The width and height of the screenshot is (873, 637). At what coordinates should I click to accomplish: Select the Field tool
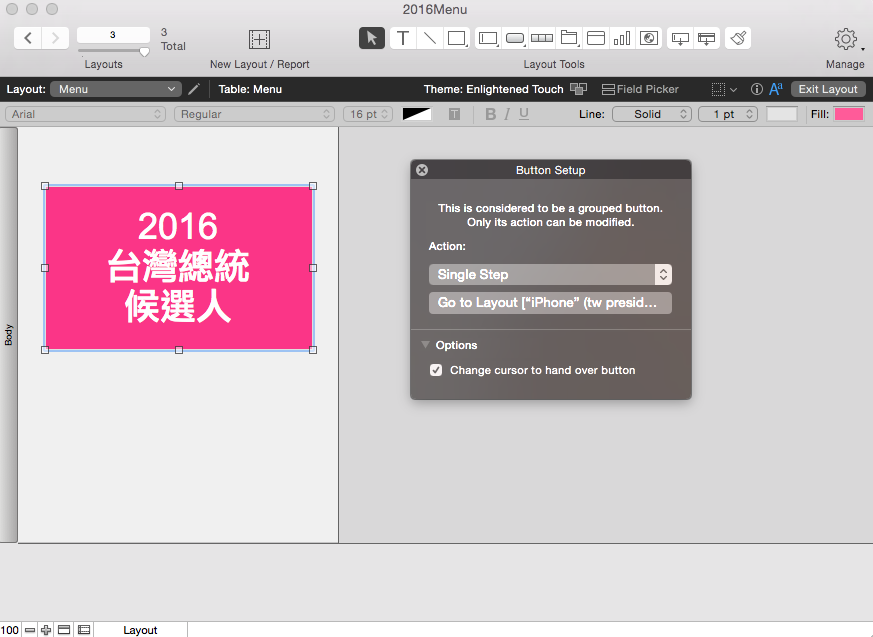pos(680,38)
